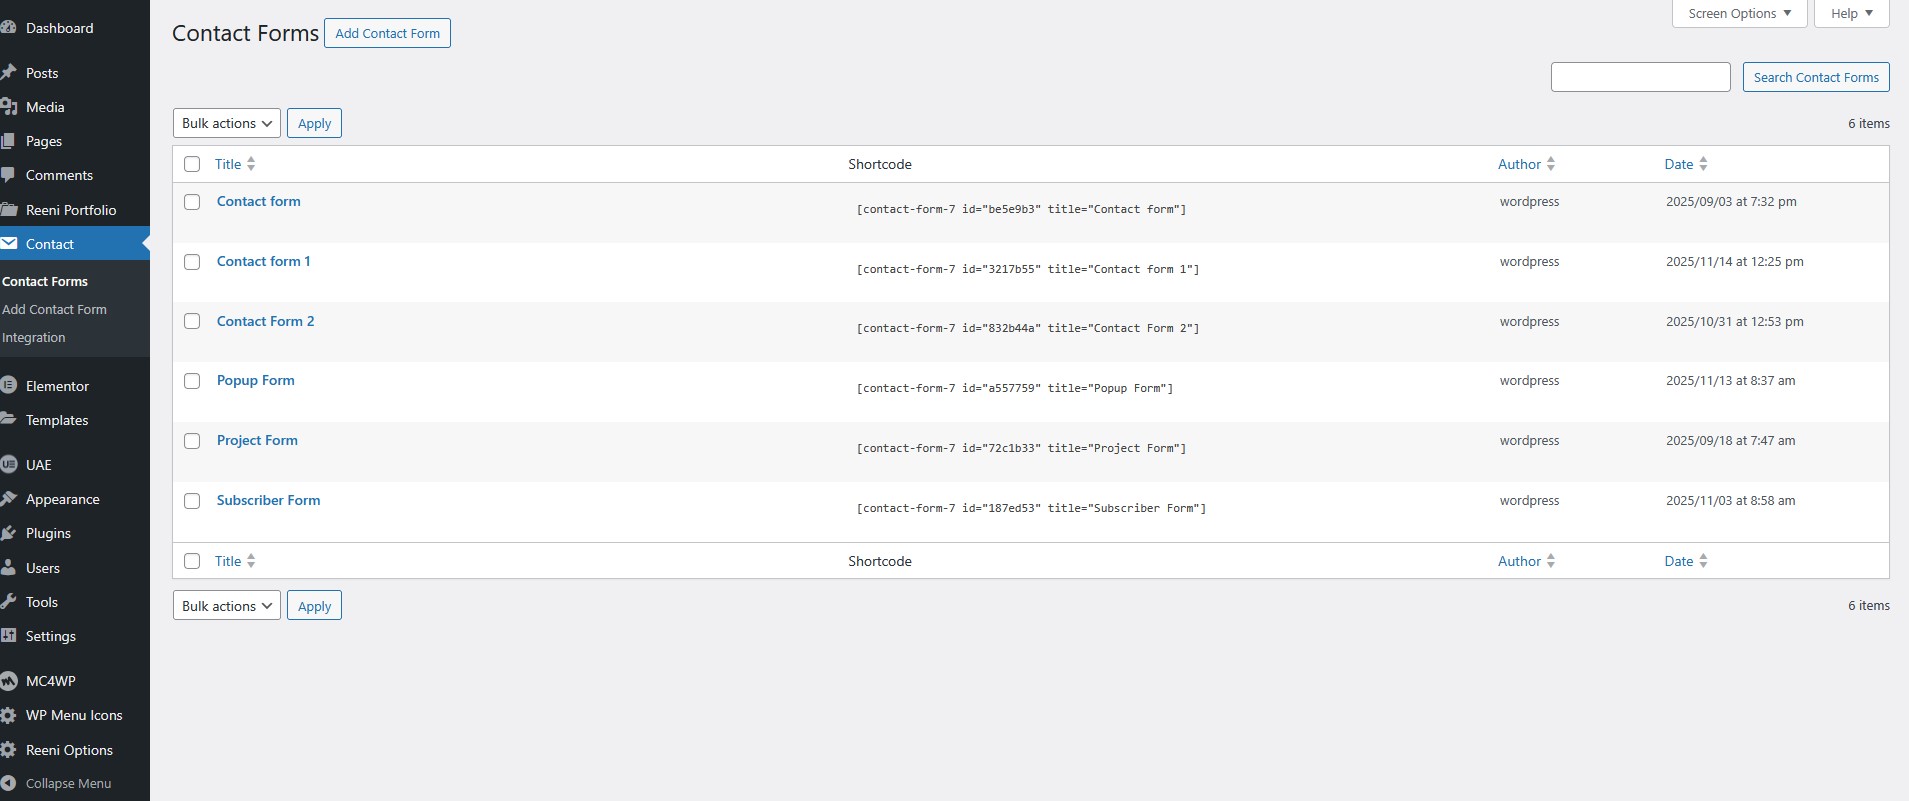1909x801 pixels.
Task: Expand the Help tab dropdown
Action: (1851, 14)
